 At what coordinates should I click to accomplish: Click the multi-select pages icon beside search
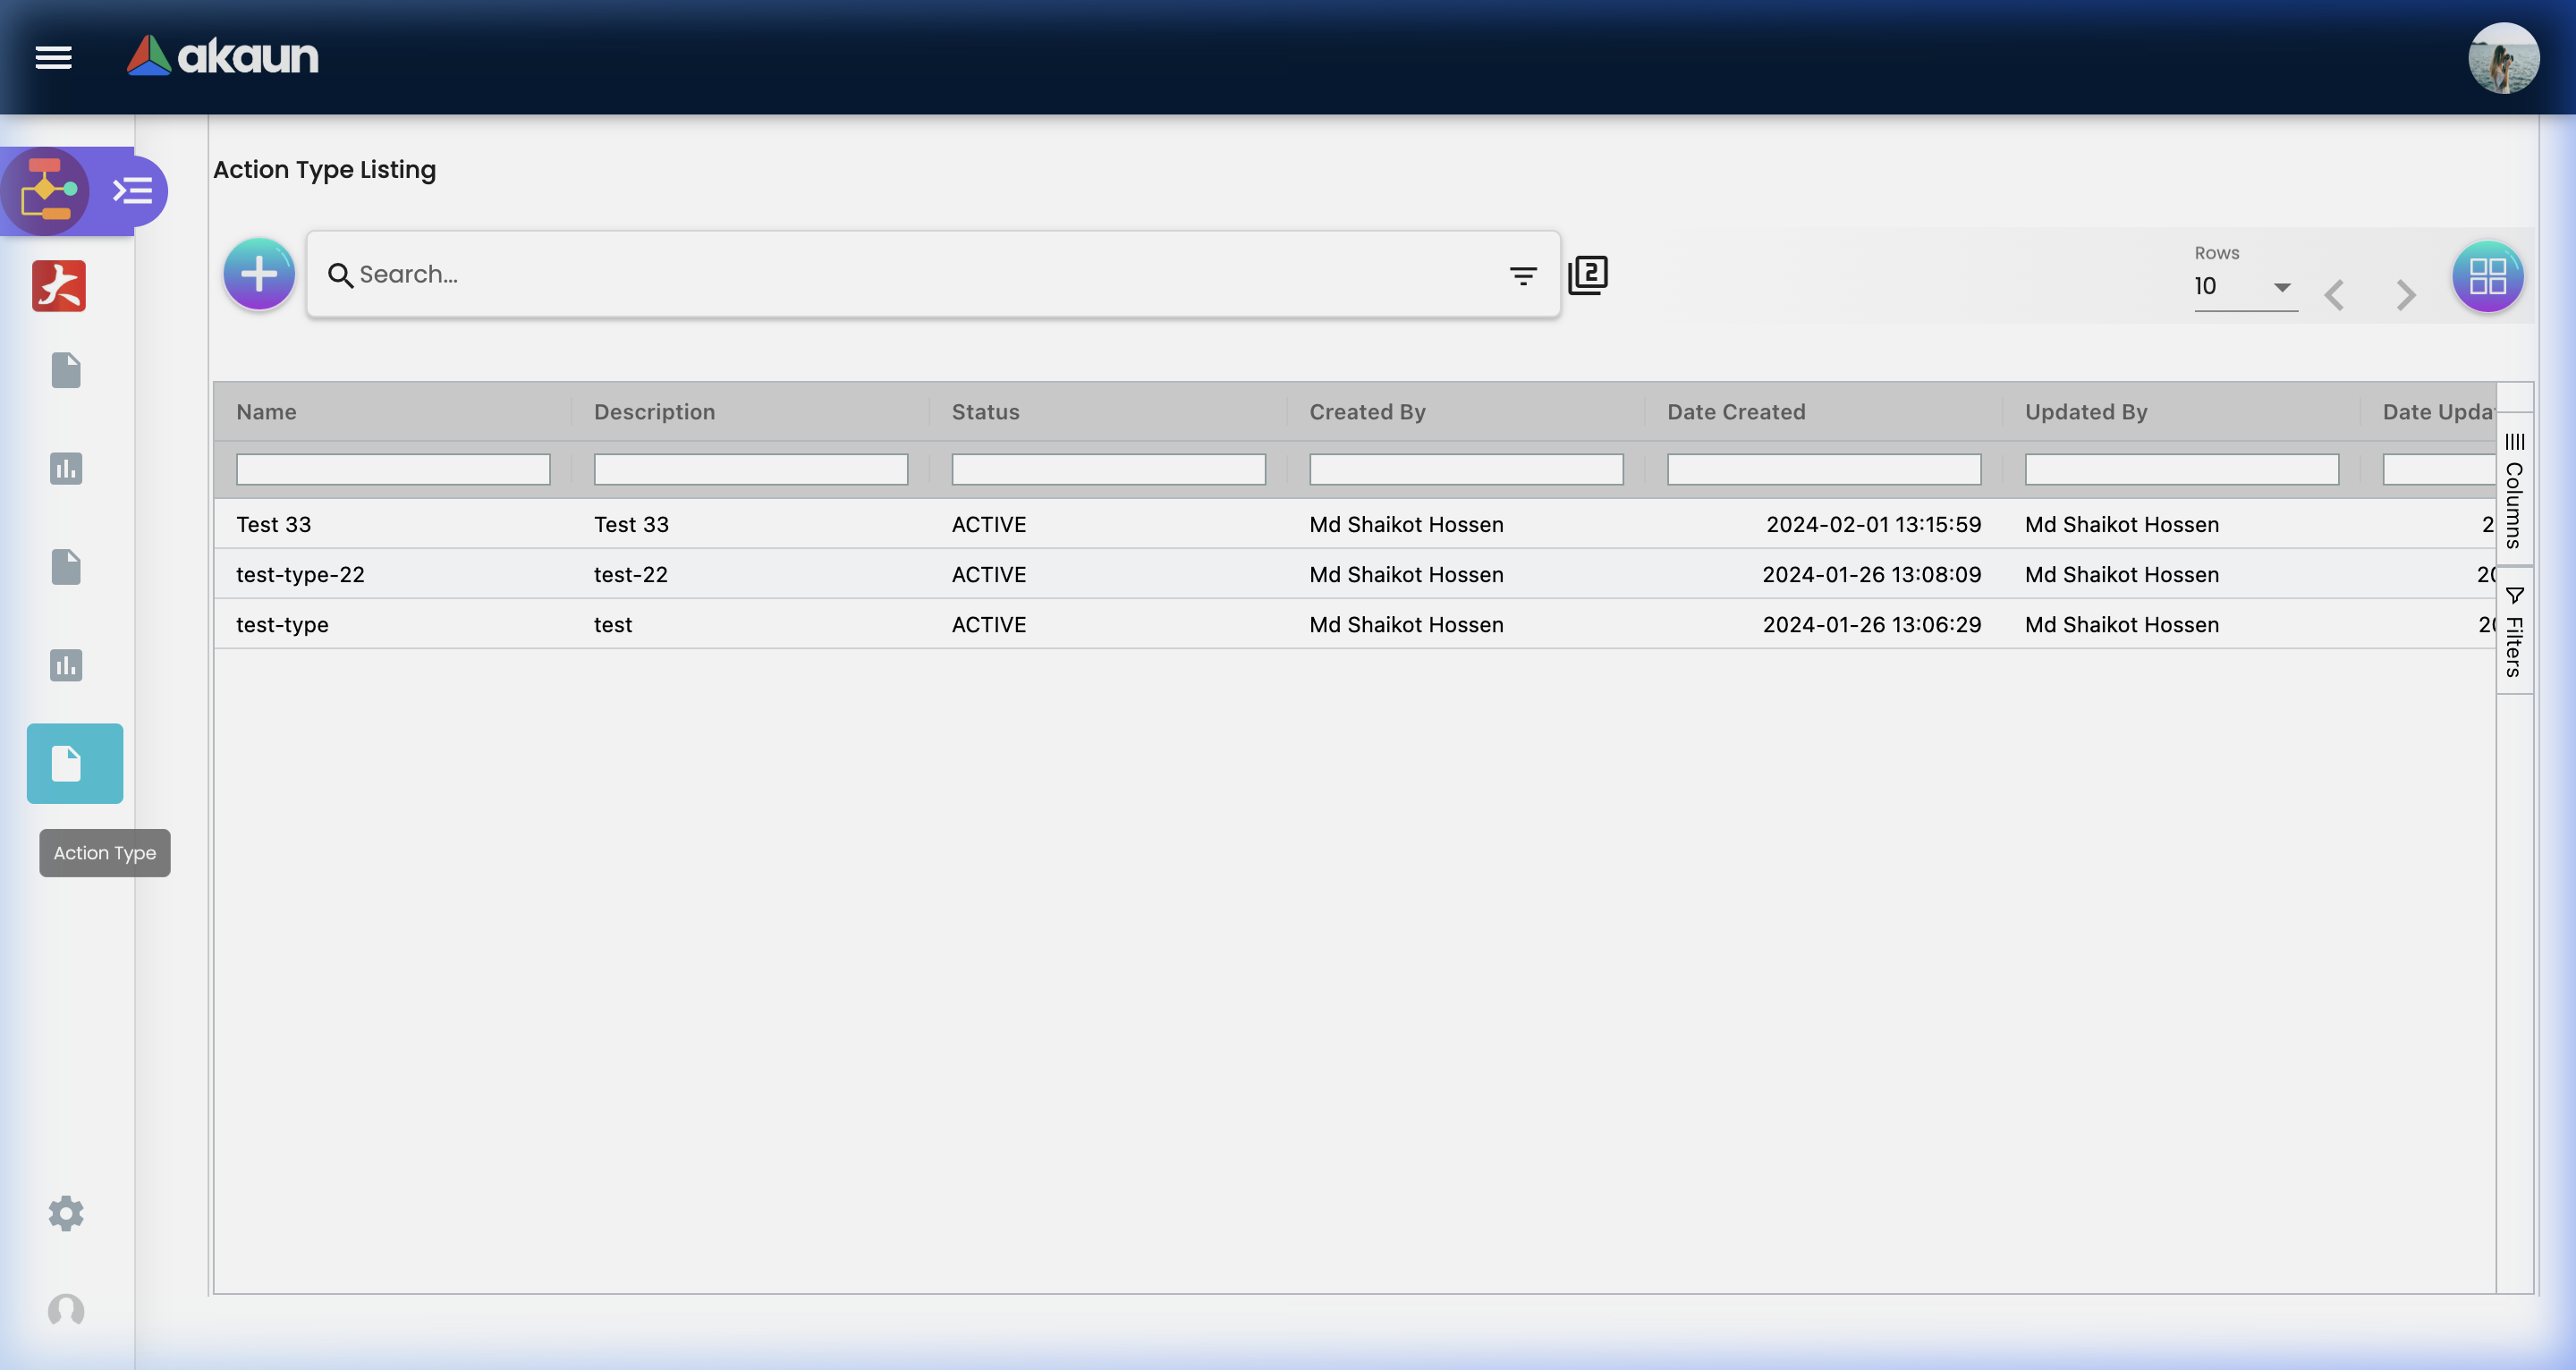1588,275
